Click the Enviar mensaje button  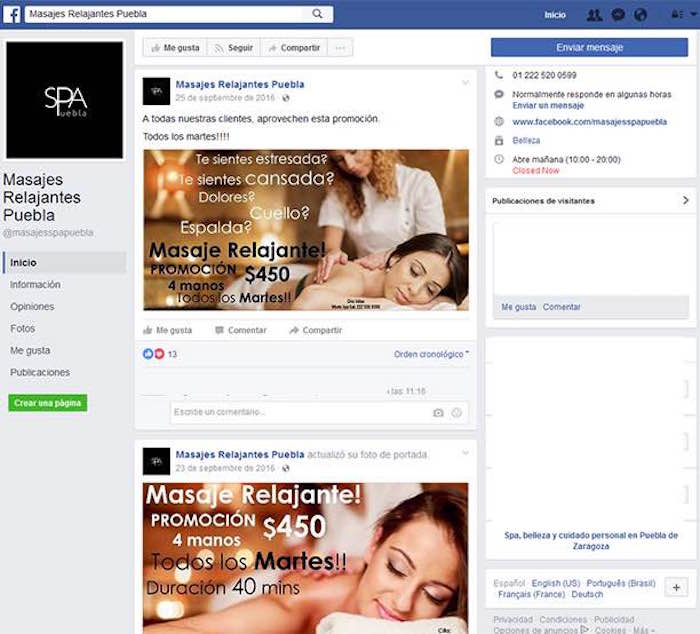[588, 48]
